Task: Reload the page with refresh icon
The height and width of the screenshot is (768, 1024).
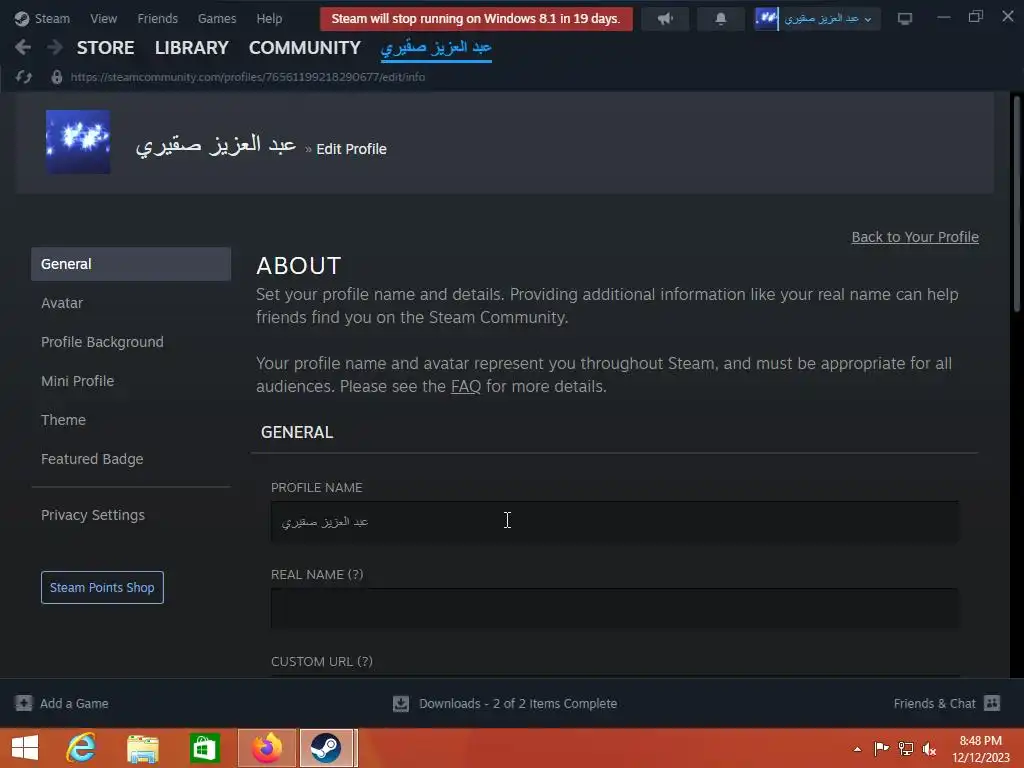Action: [24, 77]
